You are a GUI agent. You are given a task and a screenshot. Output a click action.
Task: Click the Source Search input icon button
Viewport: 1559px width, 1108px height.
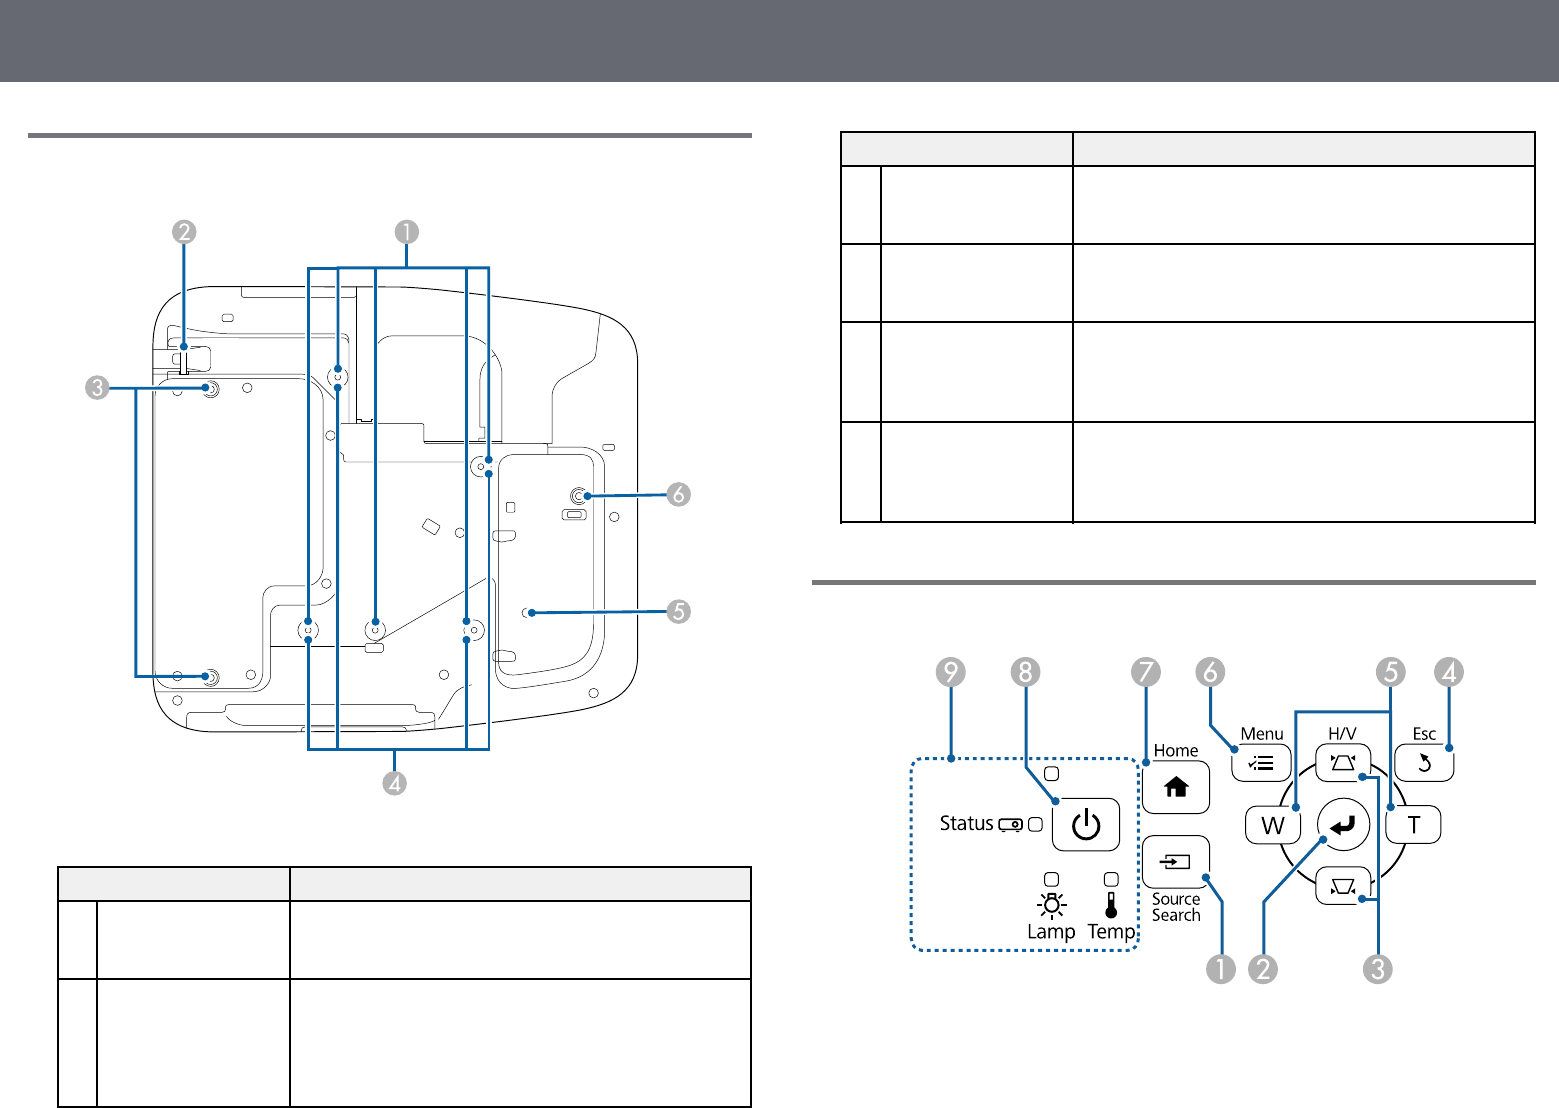point(1176,861)
